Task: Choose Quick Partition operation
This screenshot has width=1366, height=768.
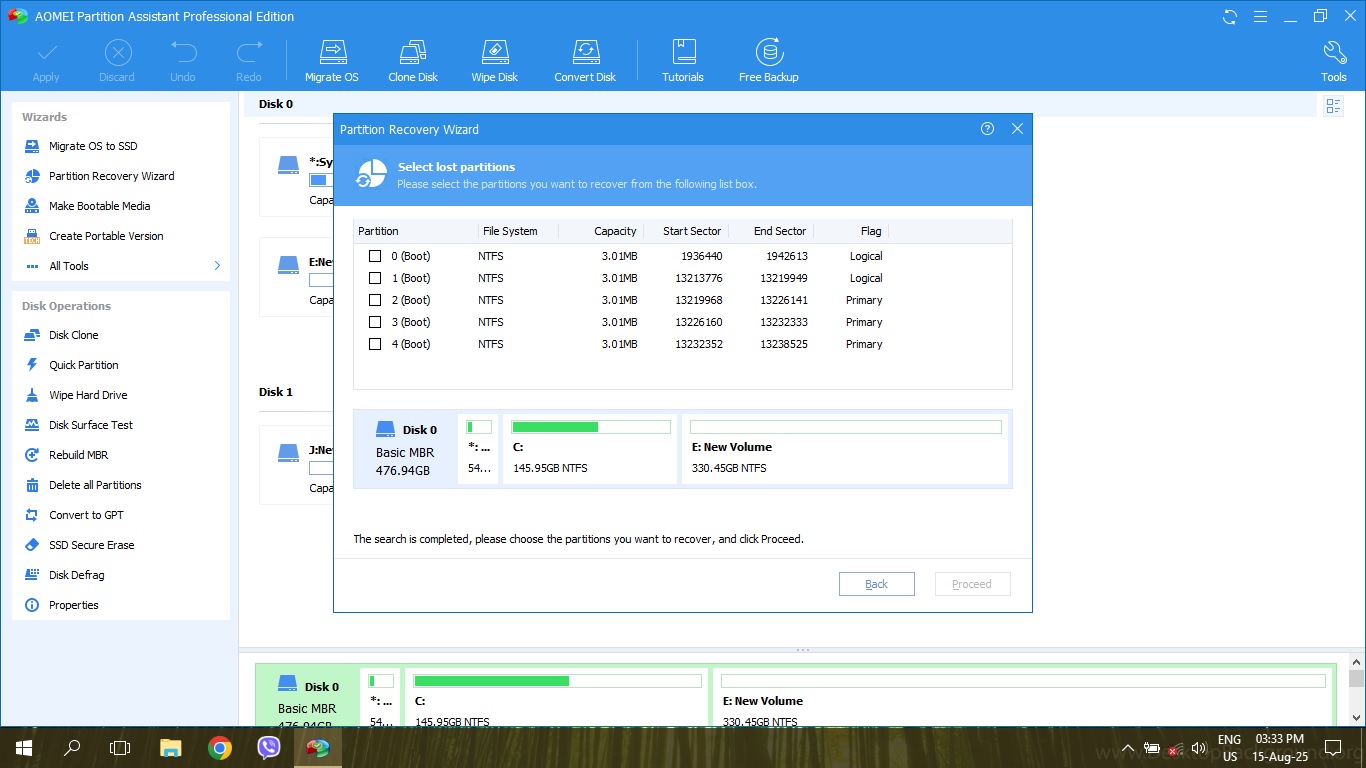Action: (x=83, y=365)
